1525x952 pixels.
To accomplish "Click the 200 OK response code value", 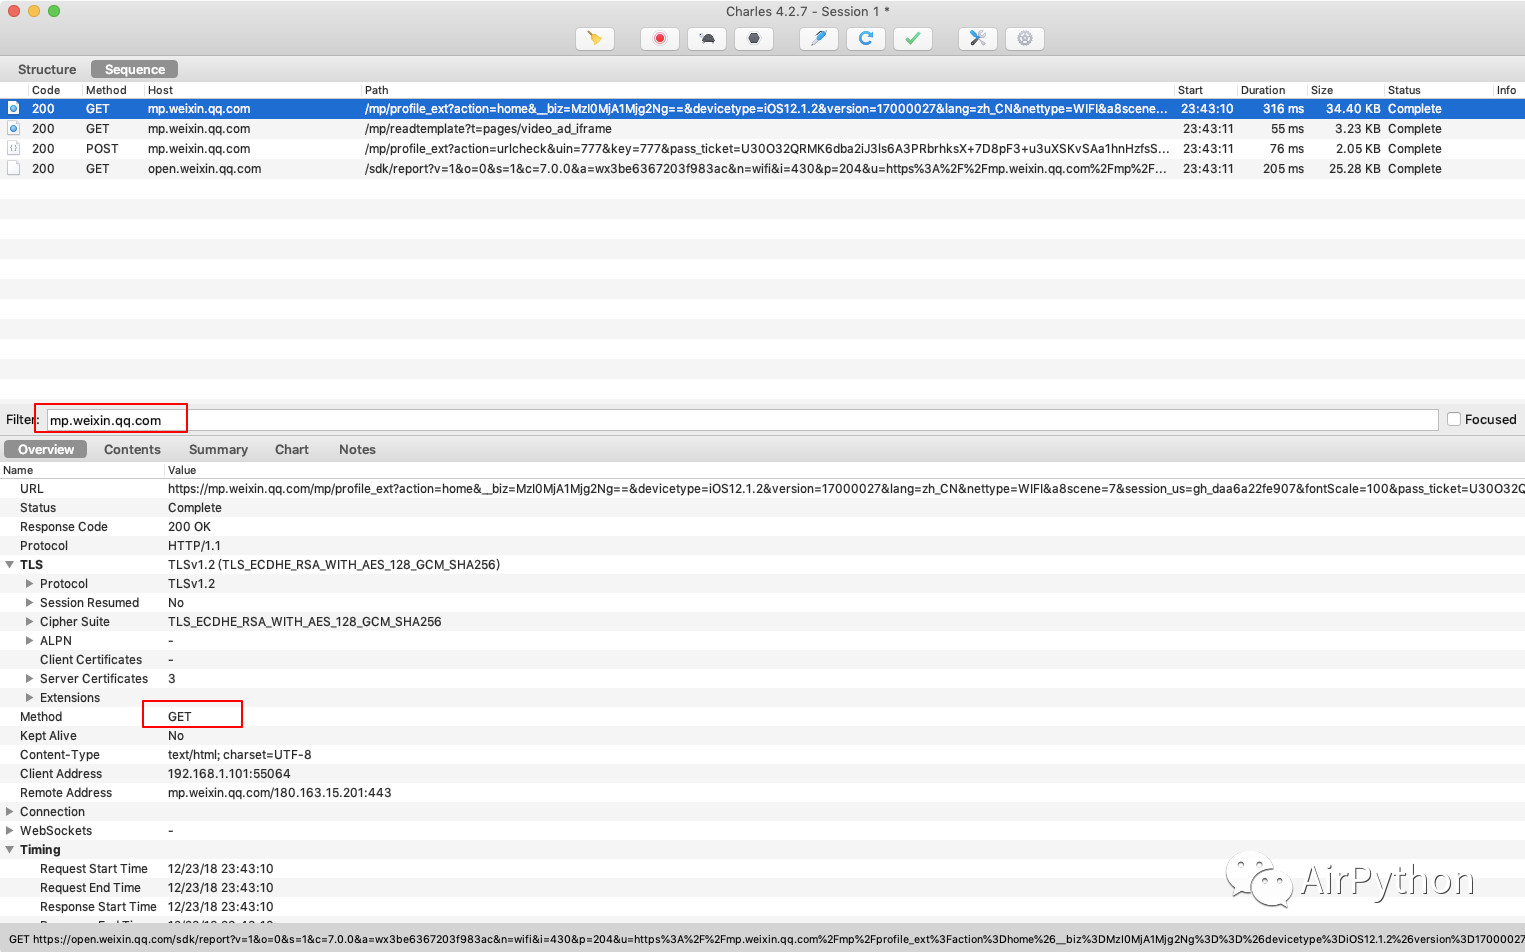I will point(189,527).
